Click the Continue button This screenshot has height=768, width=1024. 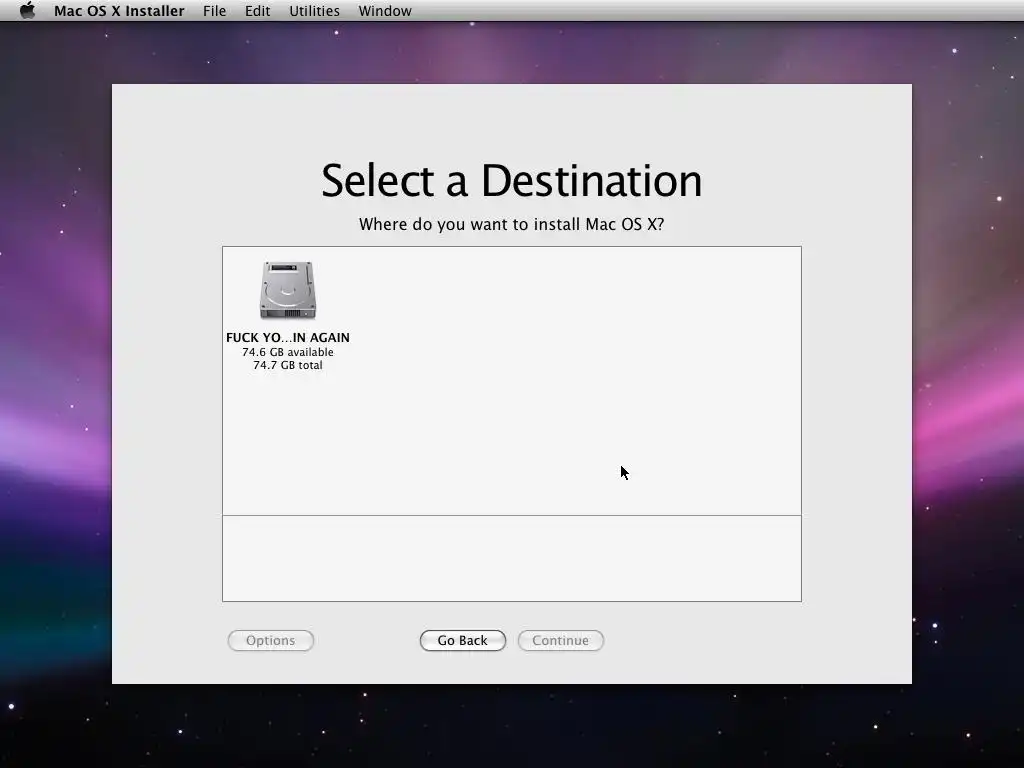point(560,641)
